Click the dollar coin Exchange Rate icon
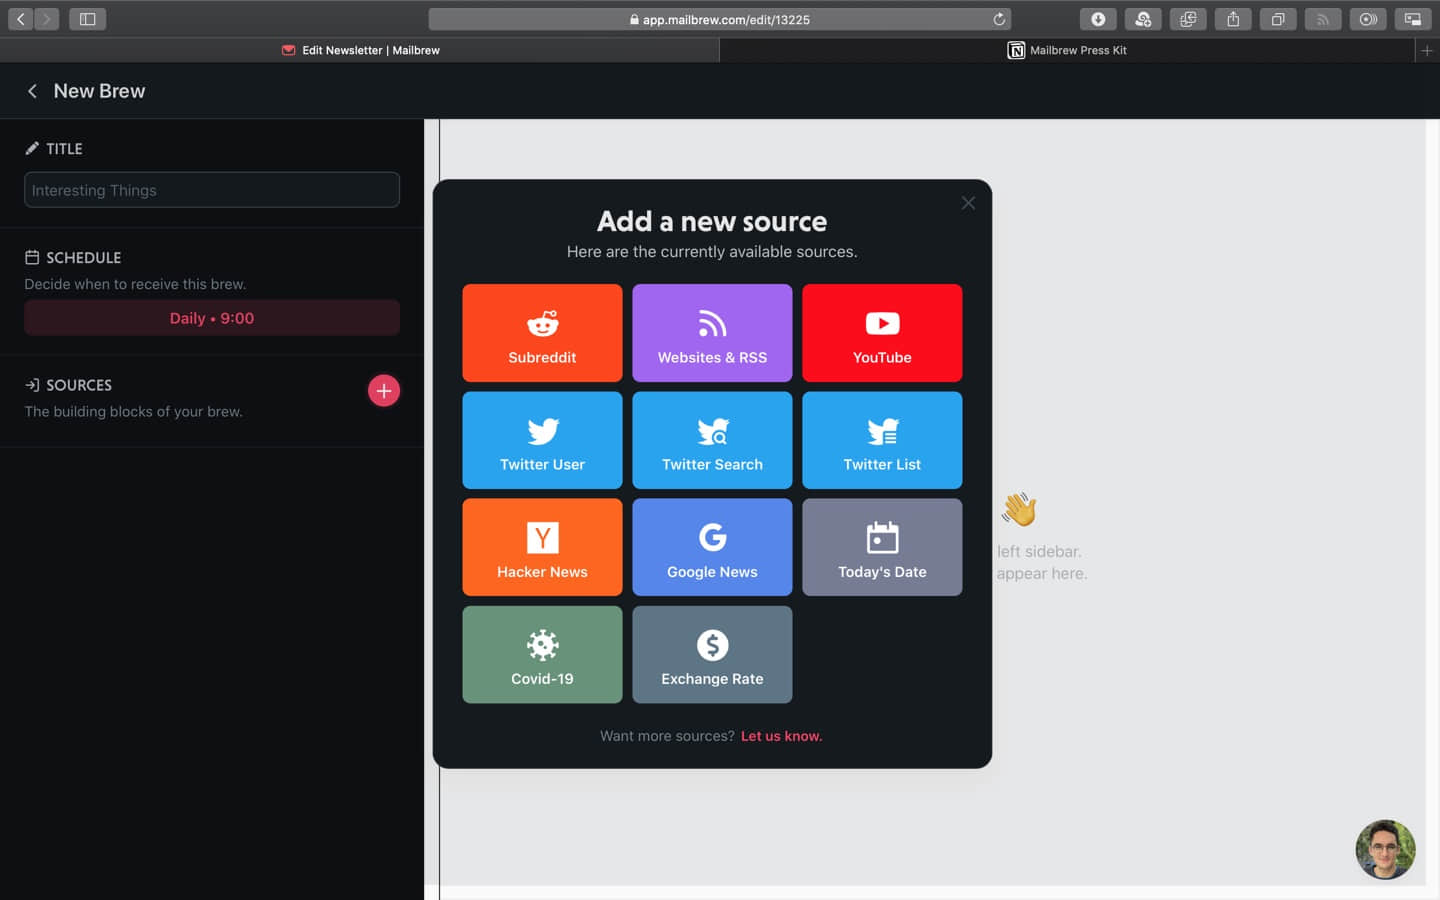 (x=712, y=645)
